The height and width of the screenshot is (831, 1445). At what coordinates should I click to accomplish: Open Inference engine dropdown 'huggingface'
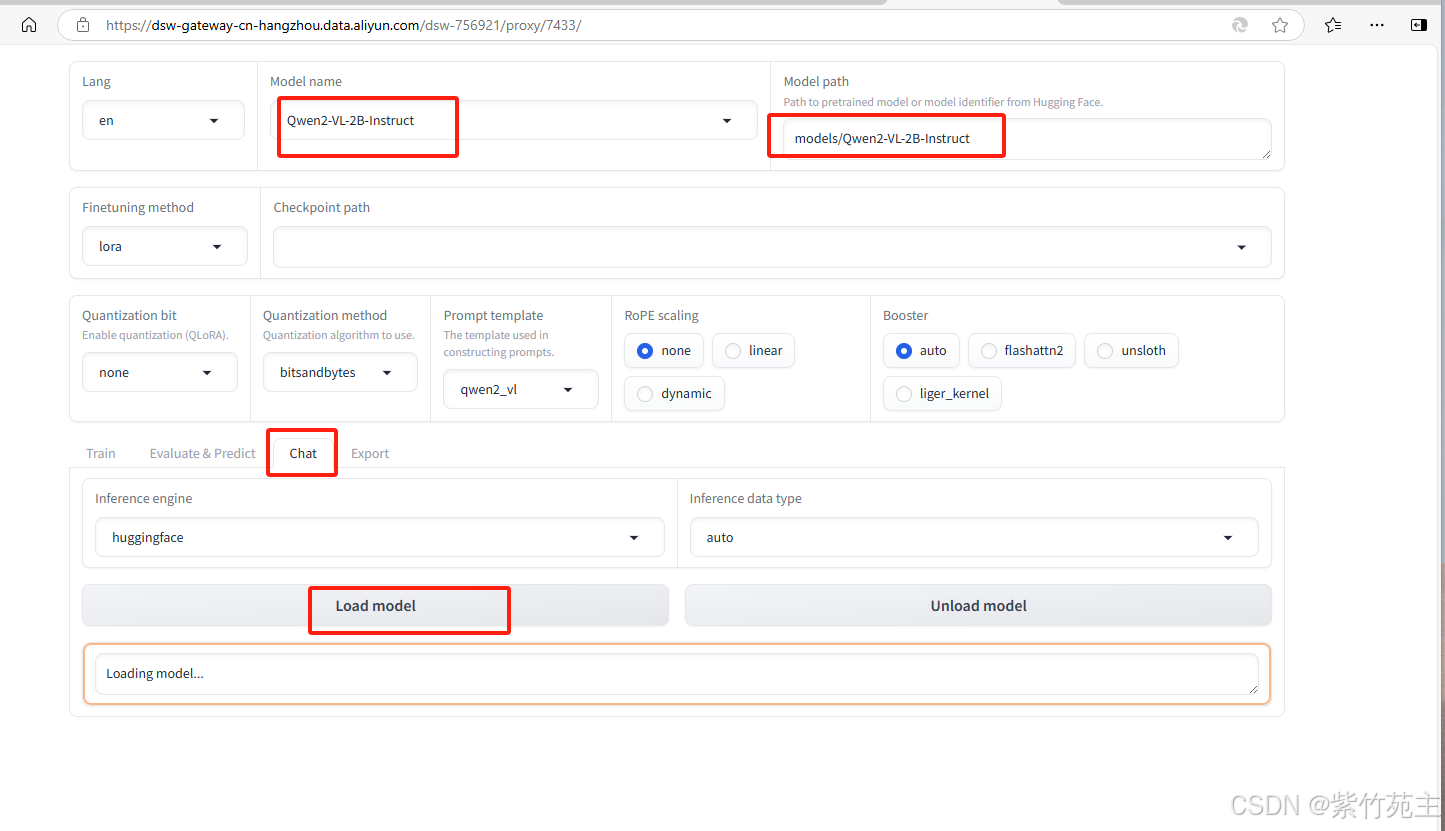coord(380,537)
